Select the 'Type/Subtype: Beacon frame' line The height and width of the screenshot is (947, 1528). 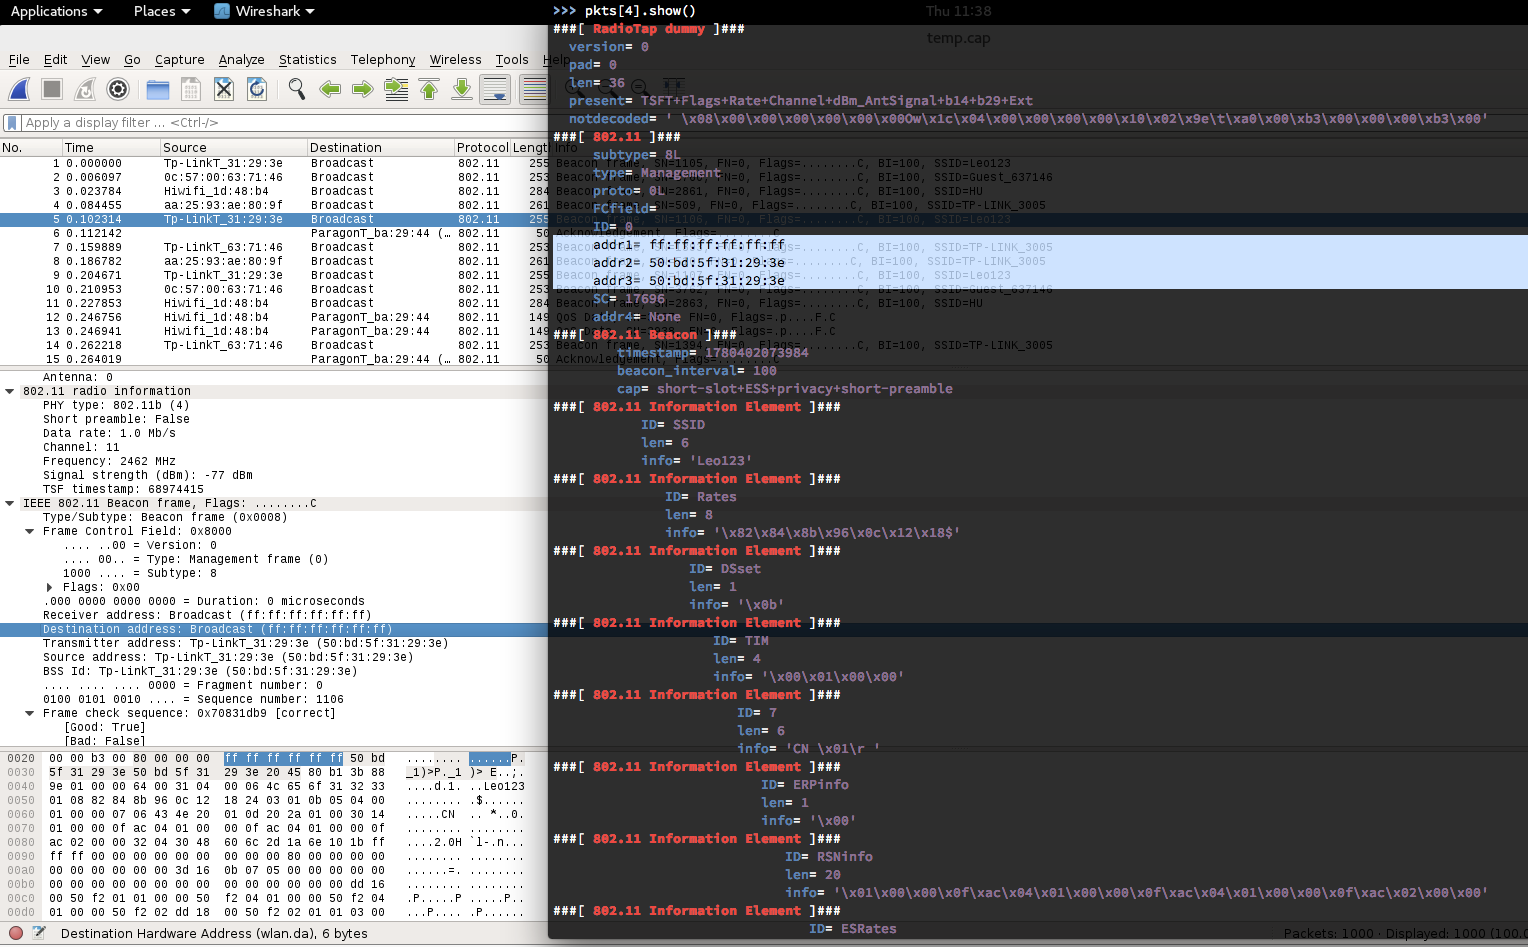[x=165, y=517]
